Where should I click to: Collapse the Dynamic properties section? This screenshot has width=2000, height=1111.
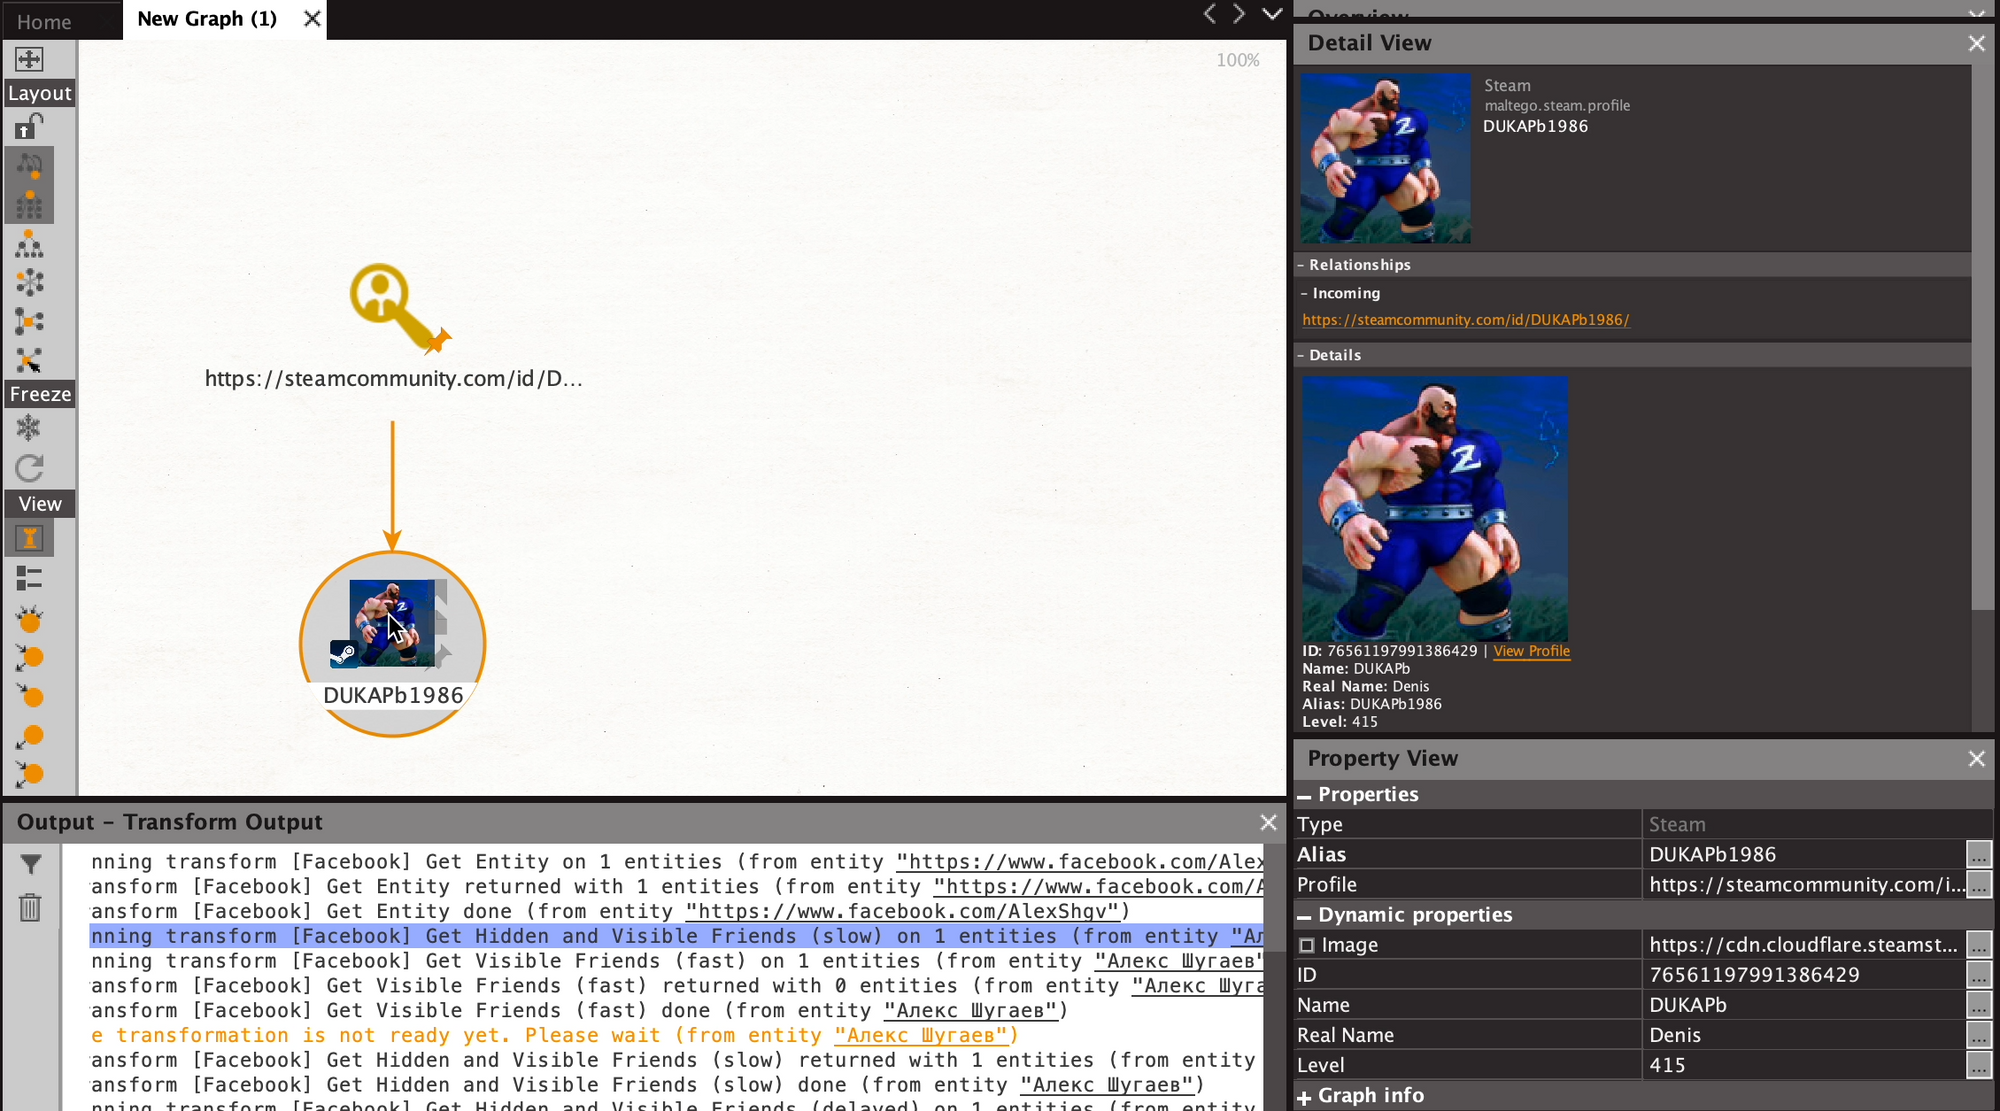(x=1304, y=916)
